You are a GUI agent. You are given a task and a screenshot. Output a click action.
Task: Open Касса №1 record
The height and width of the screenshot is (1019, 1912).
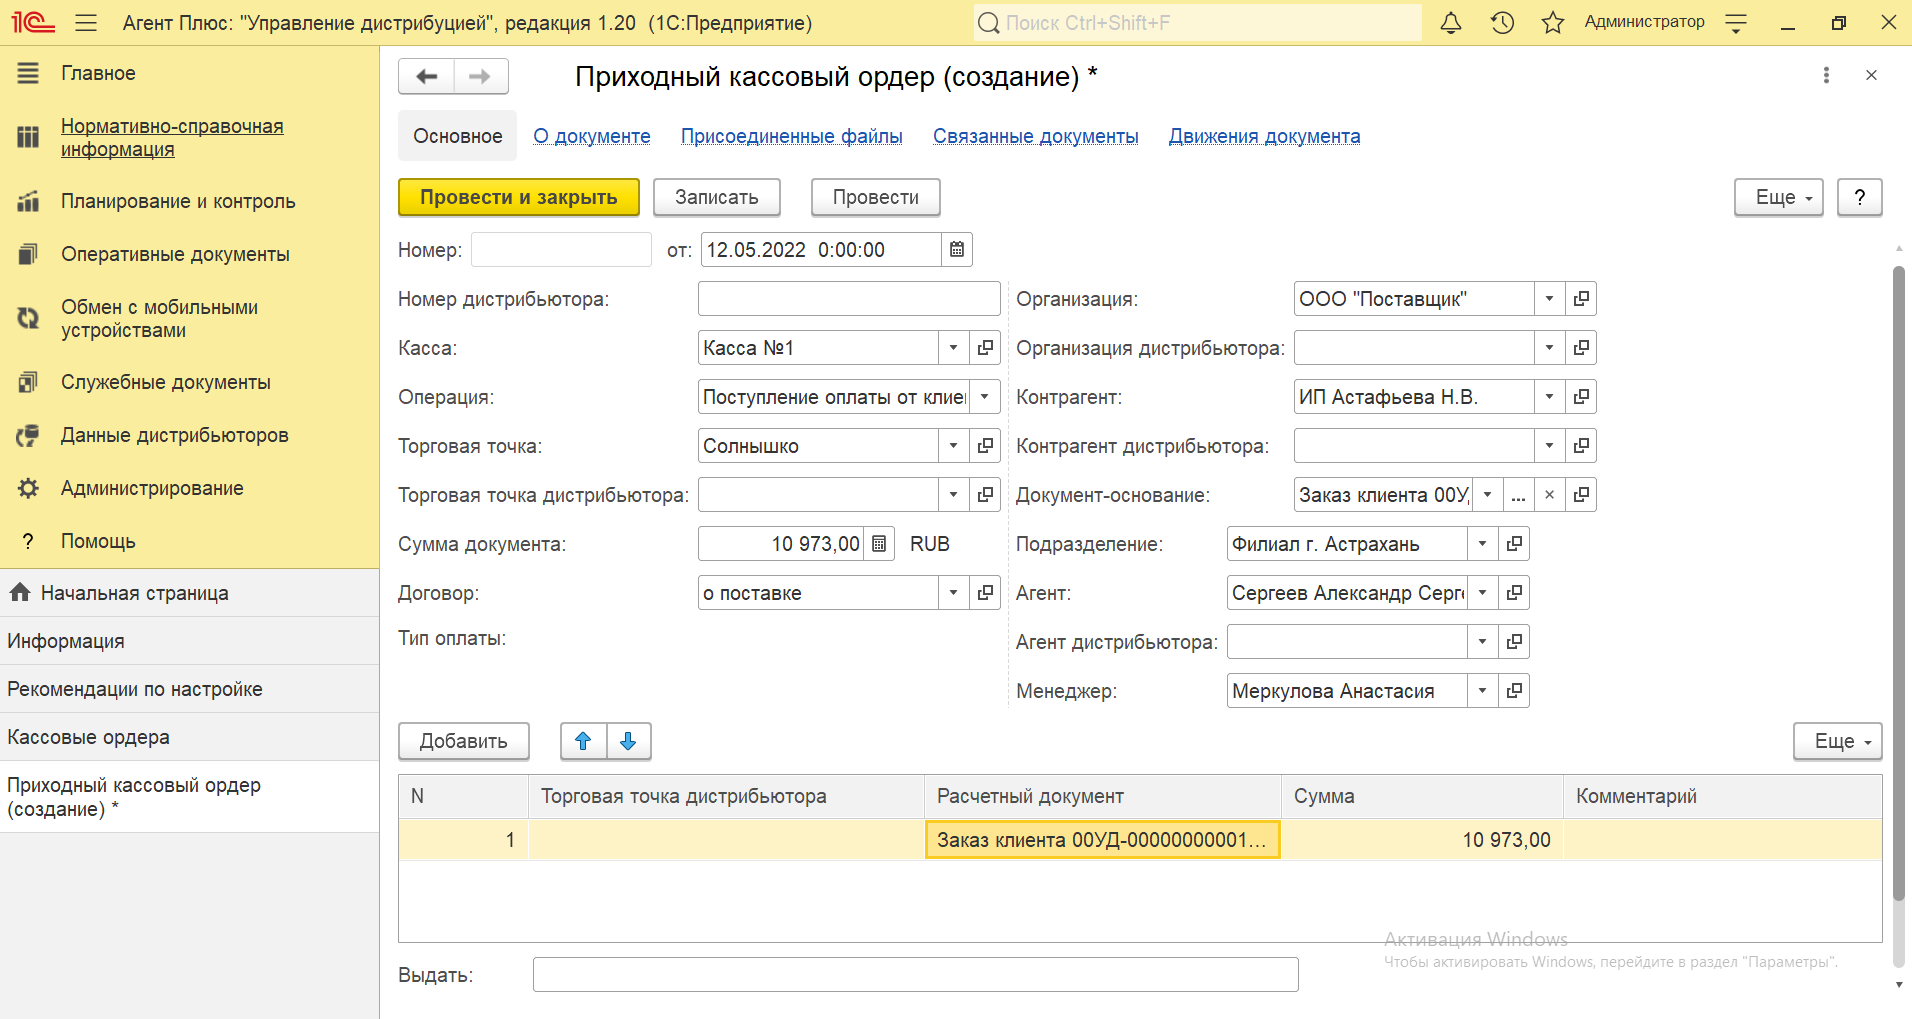[x=985, y=348]
